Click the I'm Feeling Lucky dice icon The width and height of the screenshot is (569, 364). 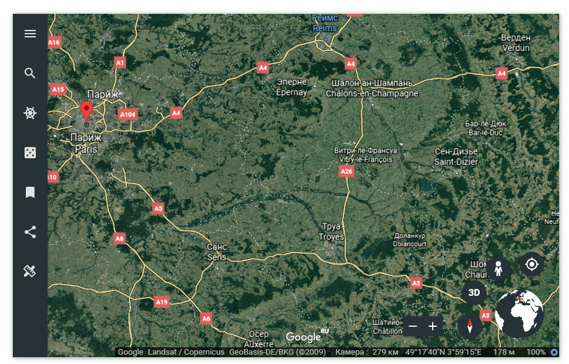click(30, 153)
